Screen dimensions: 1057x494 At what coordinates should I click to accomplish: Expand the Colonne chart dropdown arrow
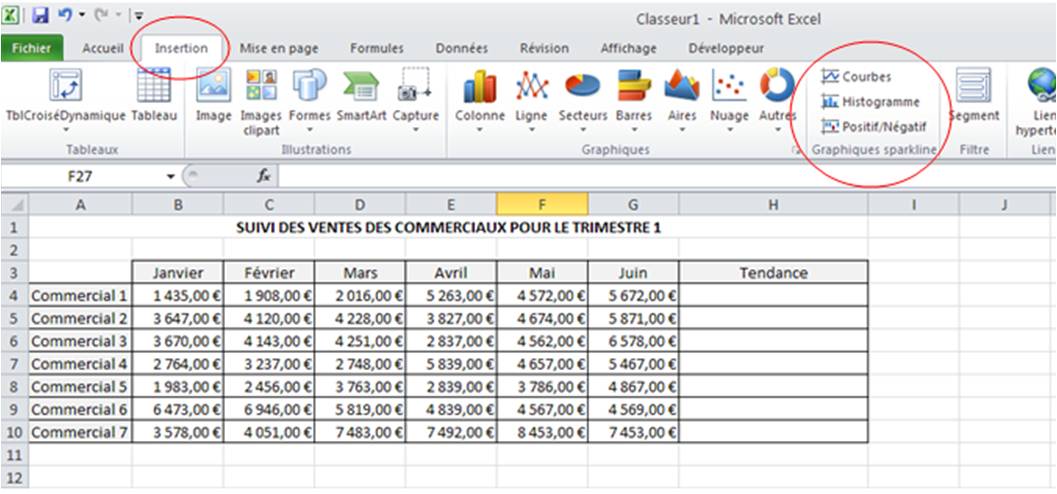480,129
